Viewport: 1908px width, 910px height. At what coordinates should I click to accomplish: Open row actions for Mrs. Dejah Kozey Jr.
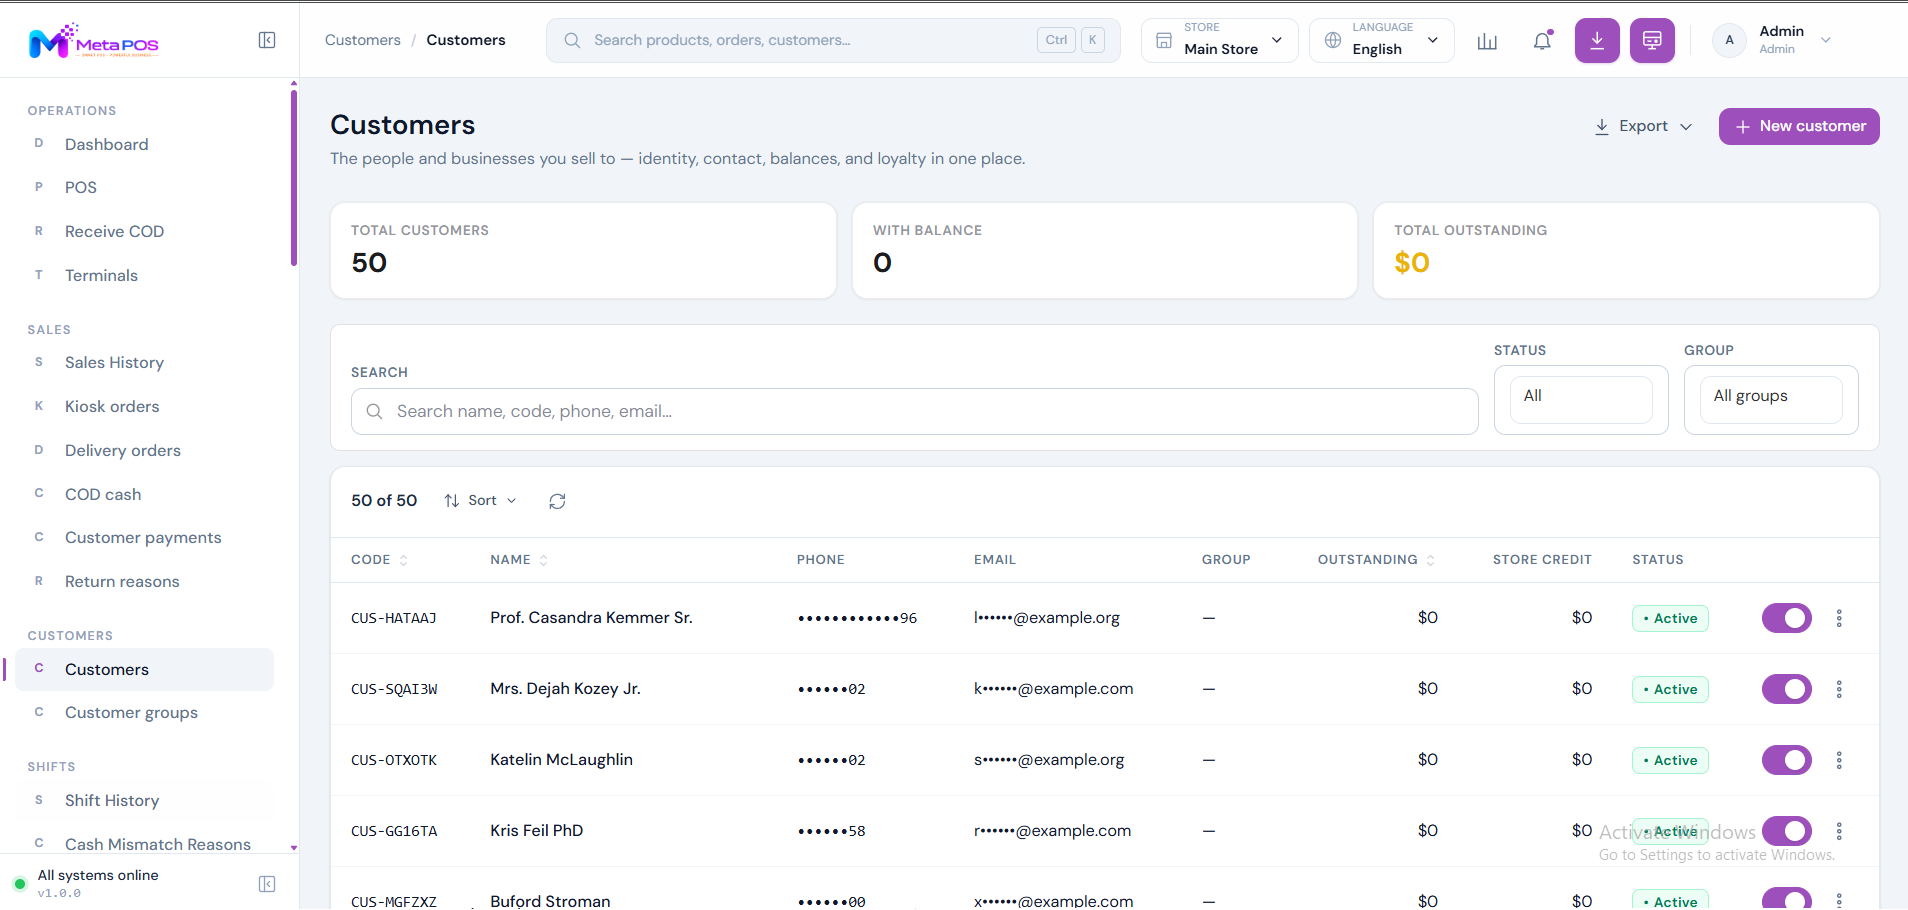[1839, 689]
